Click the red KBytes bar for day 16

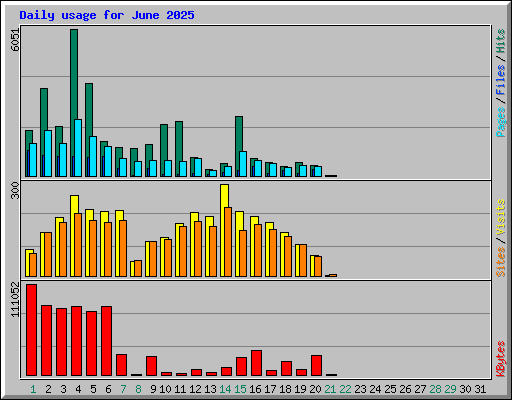(257, 363)
